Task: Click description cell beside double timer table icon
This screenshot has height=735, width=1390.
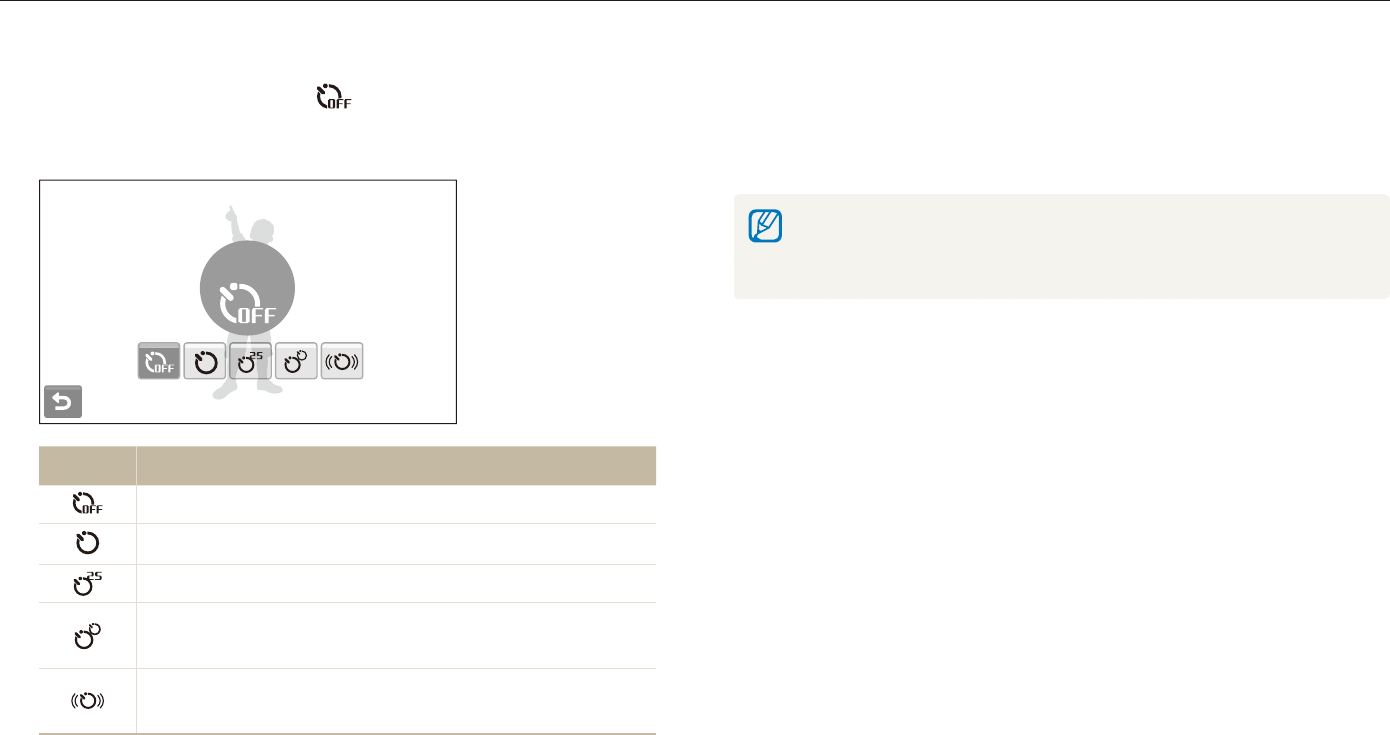Action: pos(395,635)
